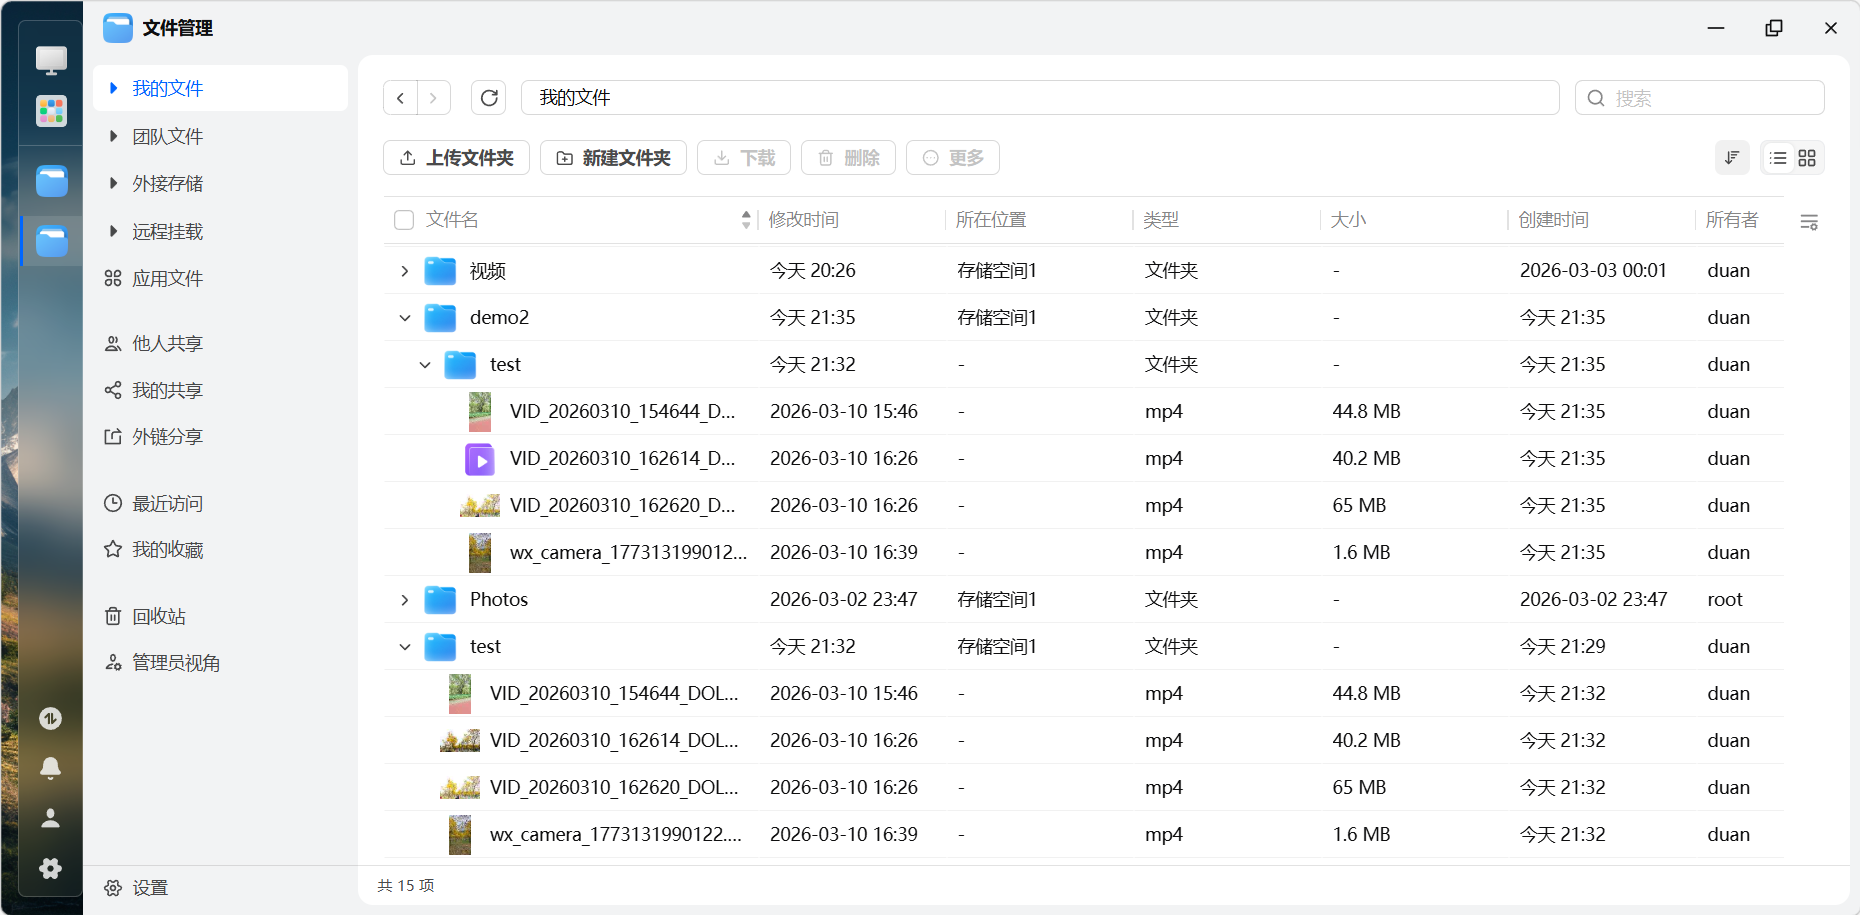Click the 新建文件夹 button
The image size is (1860, 915).
(613, 158)
